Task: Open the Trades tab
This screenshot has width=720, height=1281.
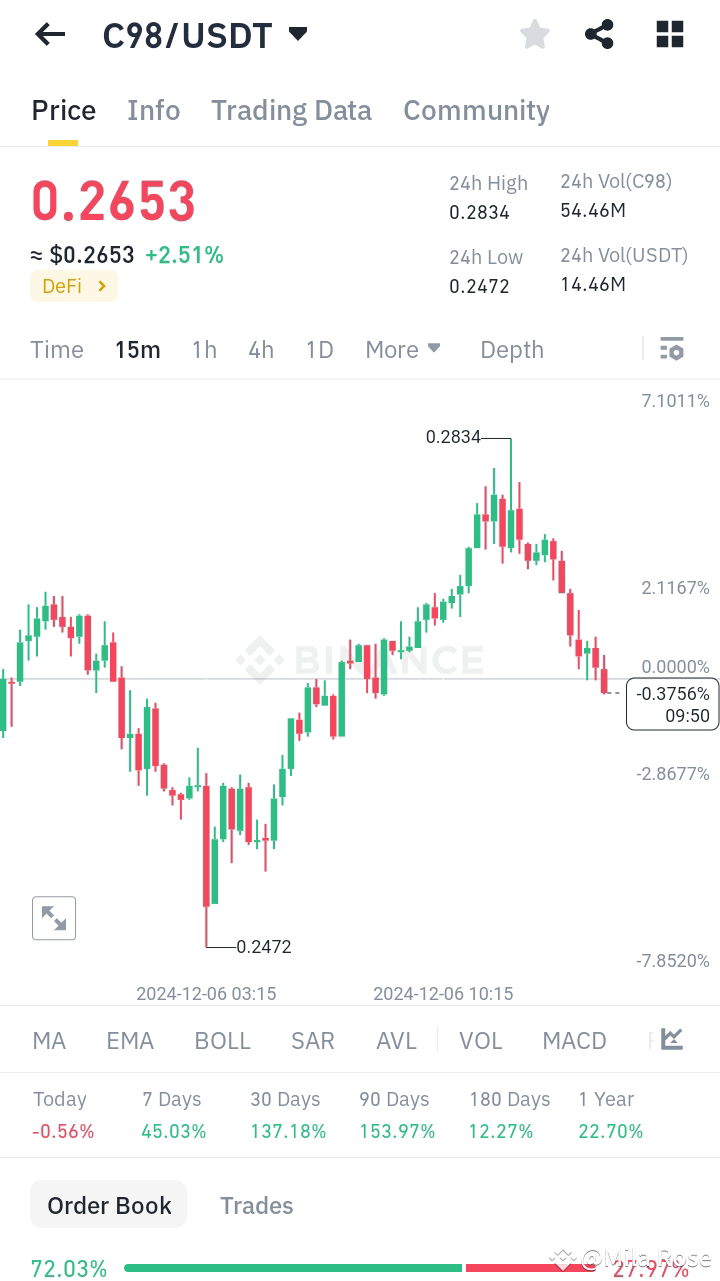Action: coord(256,1204)
